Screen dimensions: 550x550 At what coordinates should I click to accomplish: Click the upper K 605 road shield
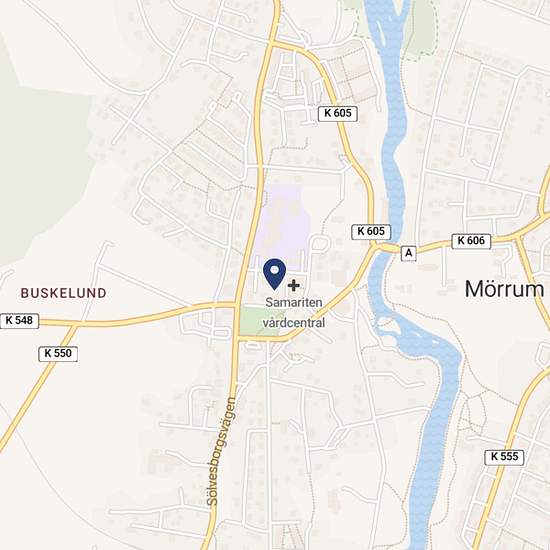[337, 114]
